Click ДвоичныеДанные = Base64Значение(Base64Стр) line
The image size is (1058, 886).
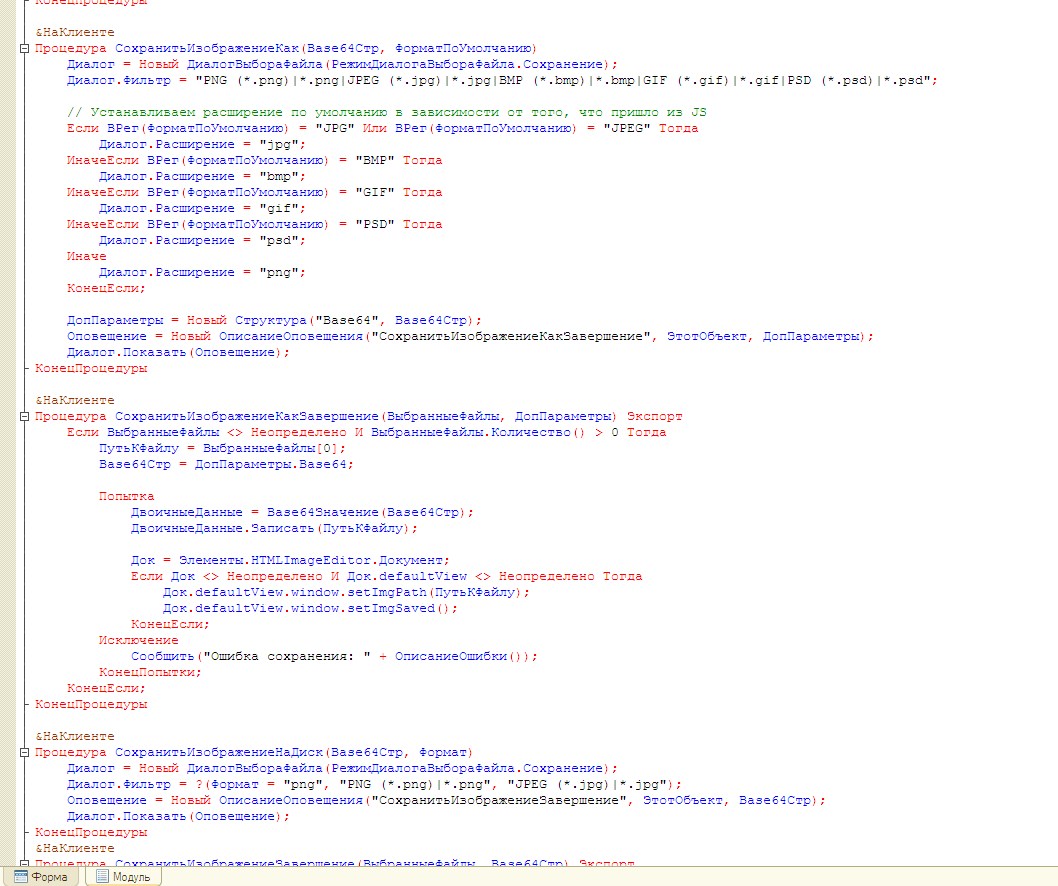(302, 513)
